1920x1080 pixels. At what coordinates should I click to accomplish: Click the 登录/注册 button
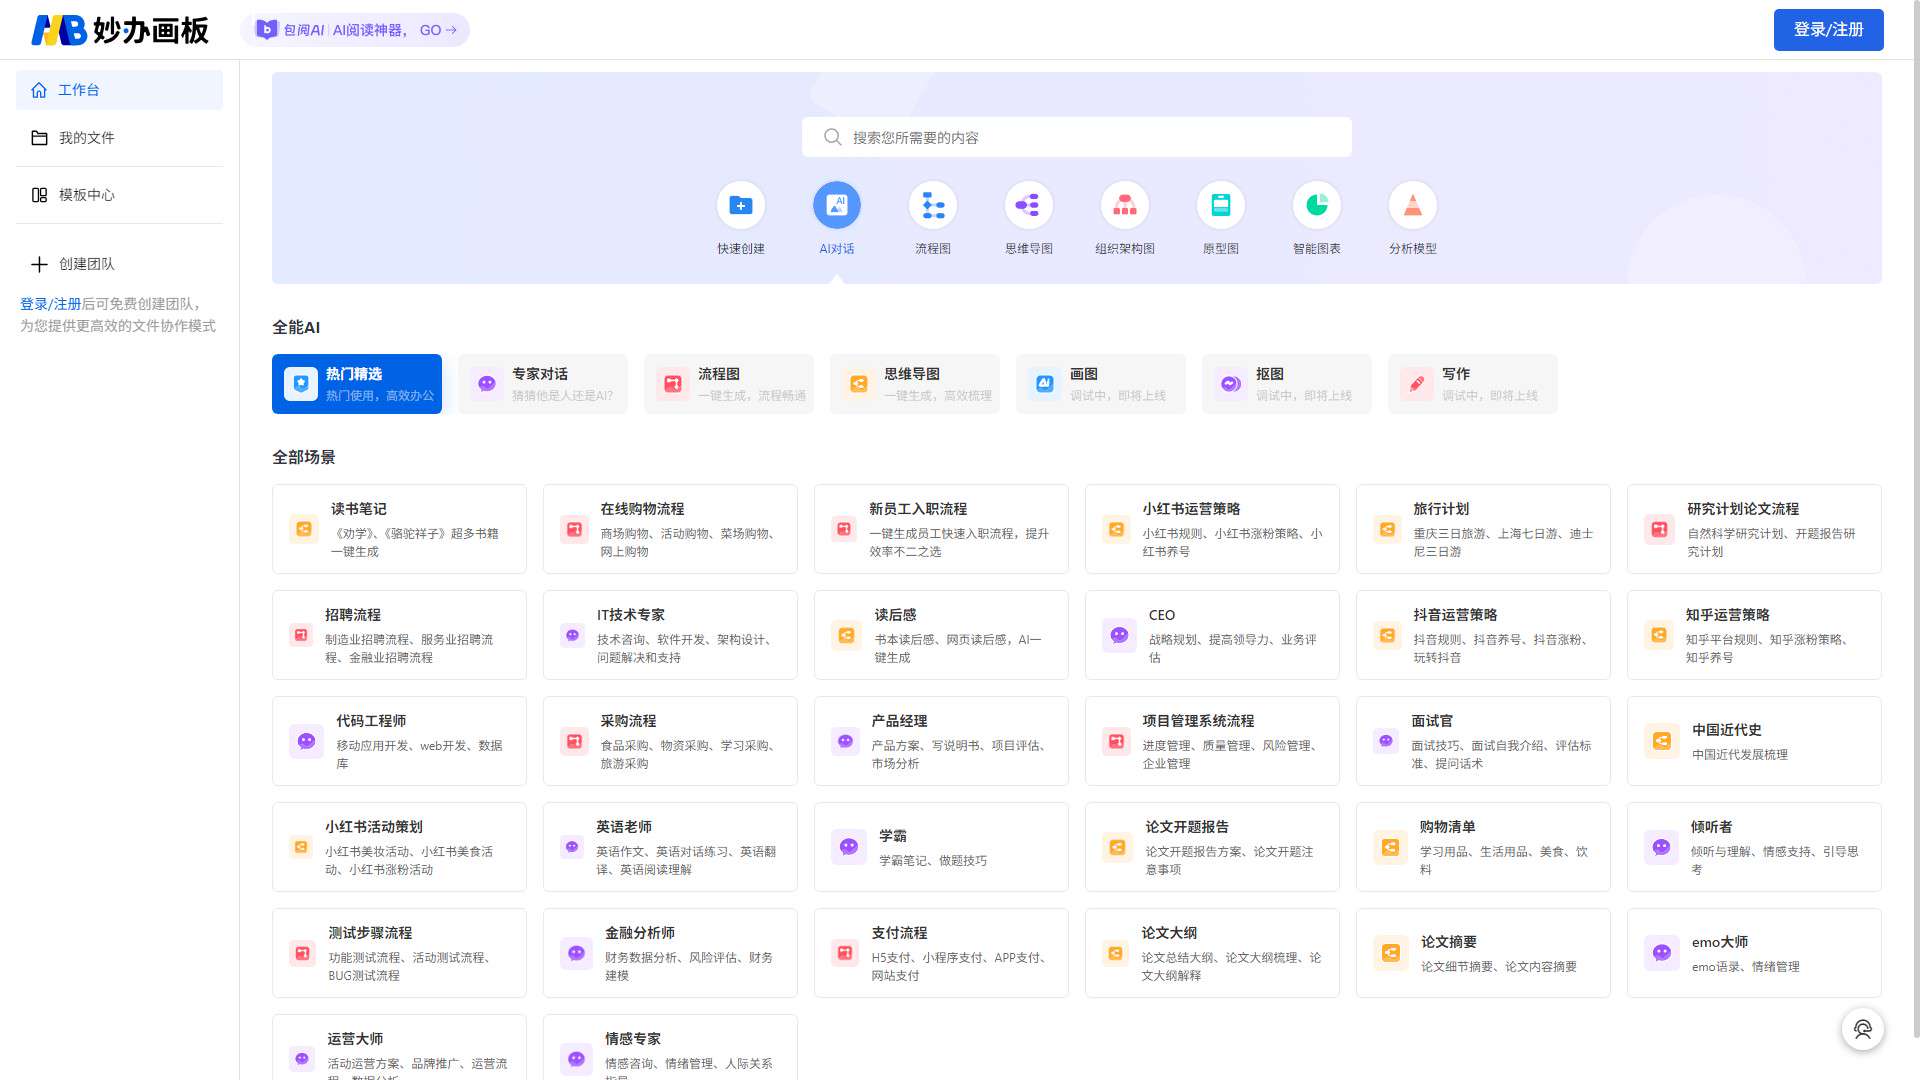[1828, 30]
